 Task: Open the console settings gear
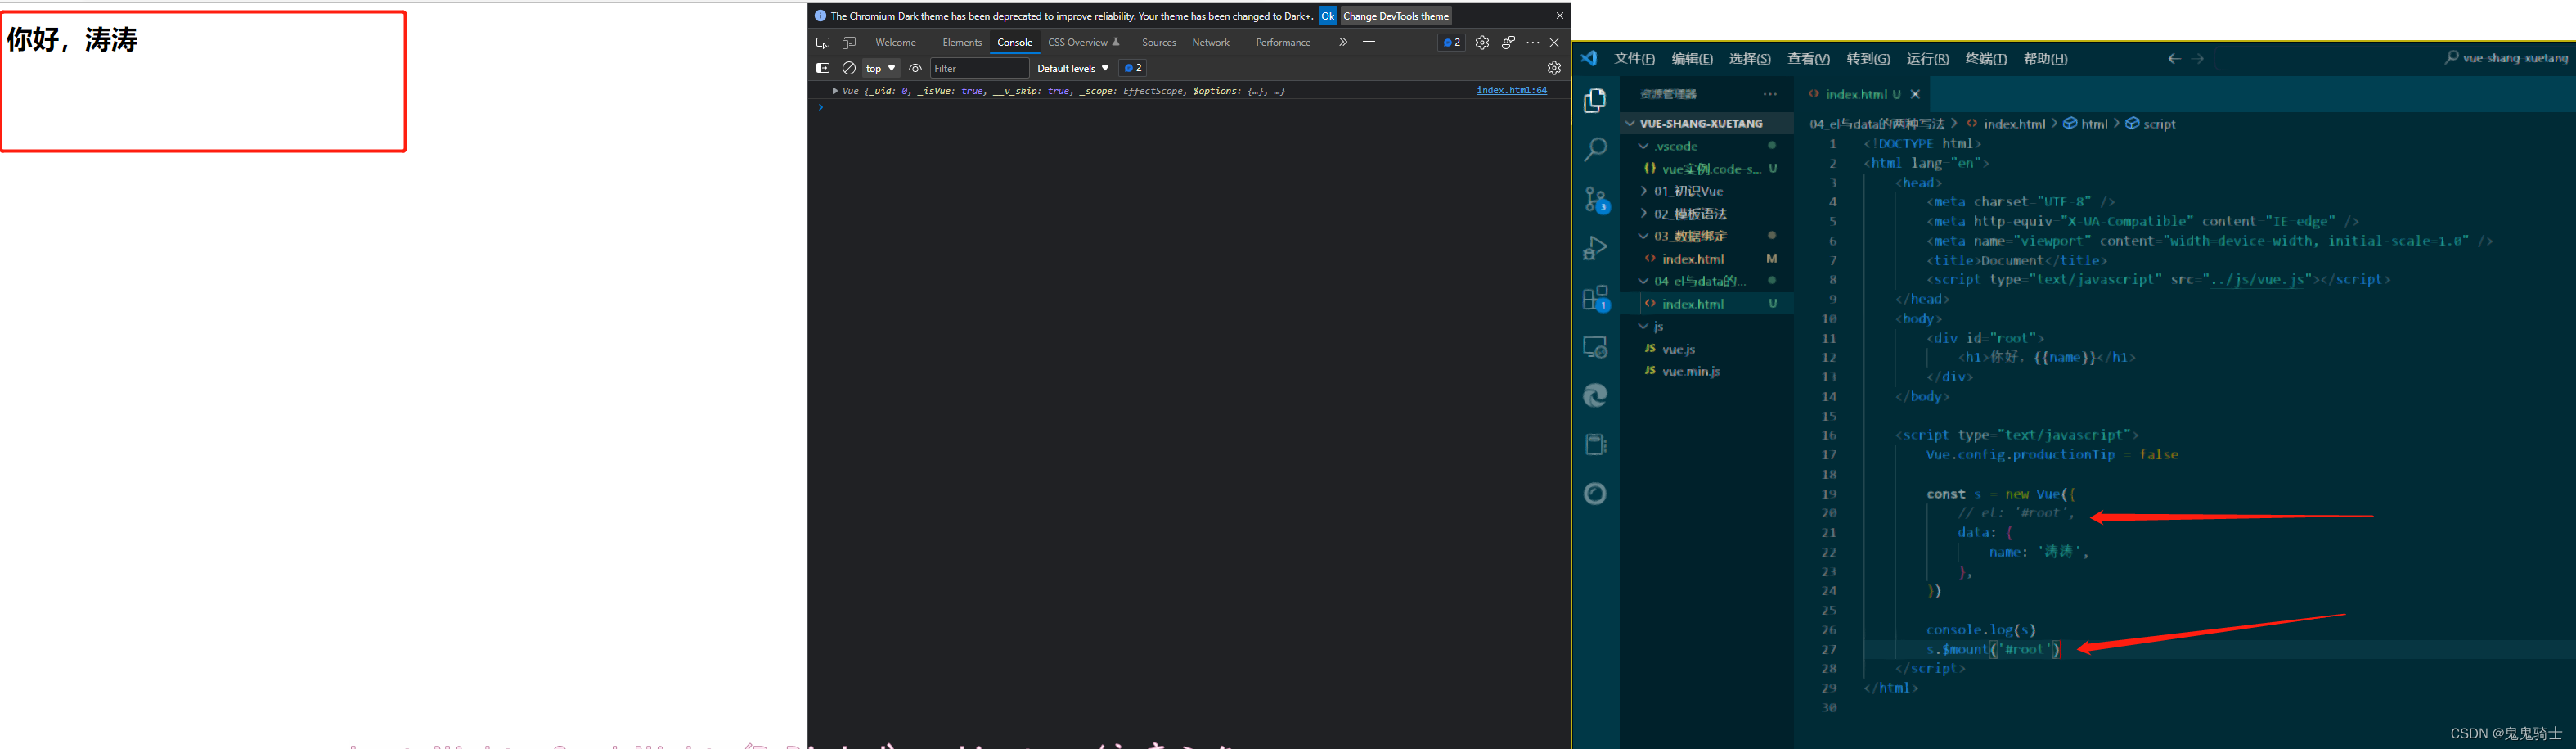1554,68
